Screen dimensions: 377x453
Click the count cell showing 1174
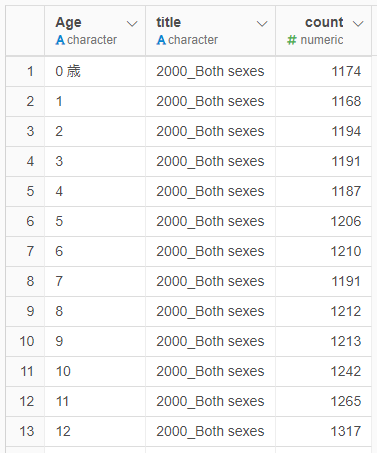[324, 71]
